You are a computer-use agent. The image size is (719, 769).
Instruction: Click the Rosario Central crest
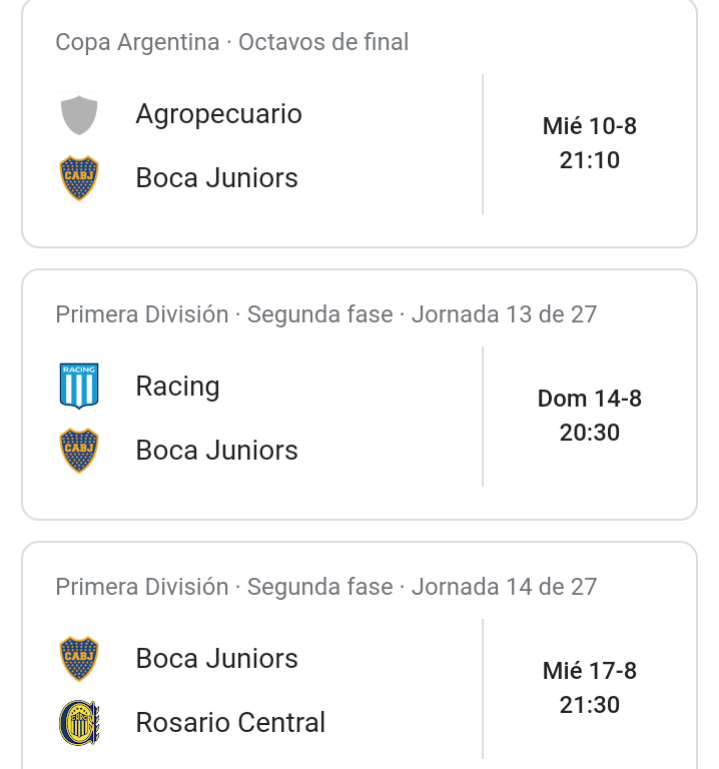(79, 723)
